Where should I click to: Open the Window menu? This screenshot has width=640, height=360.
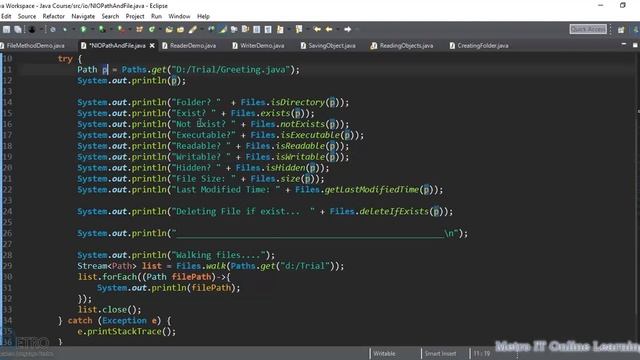pyautogui.click(x=179, y=16)
